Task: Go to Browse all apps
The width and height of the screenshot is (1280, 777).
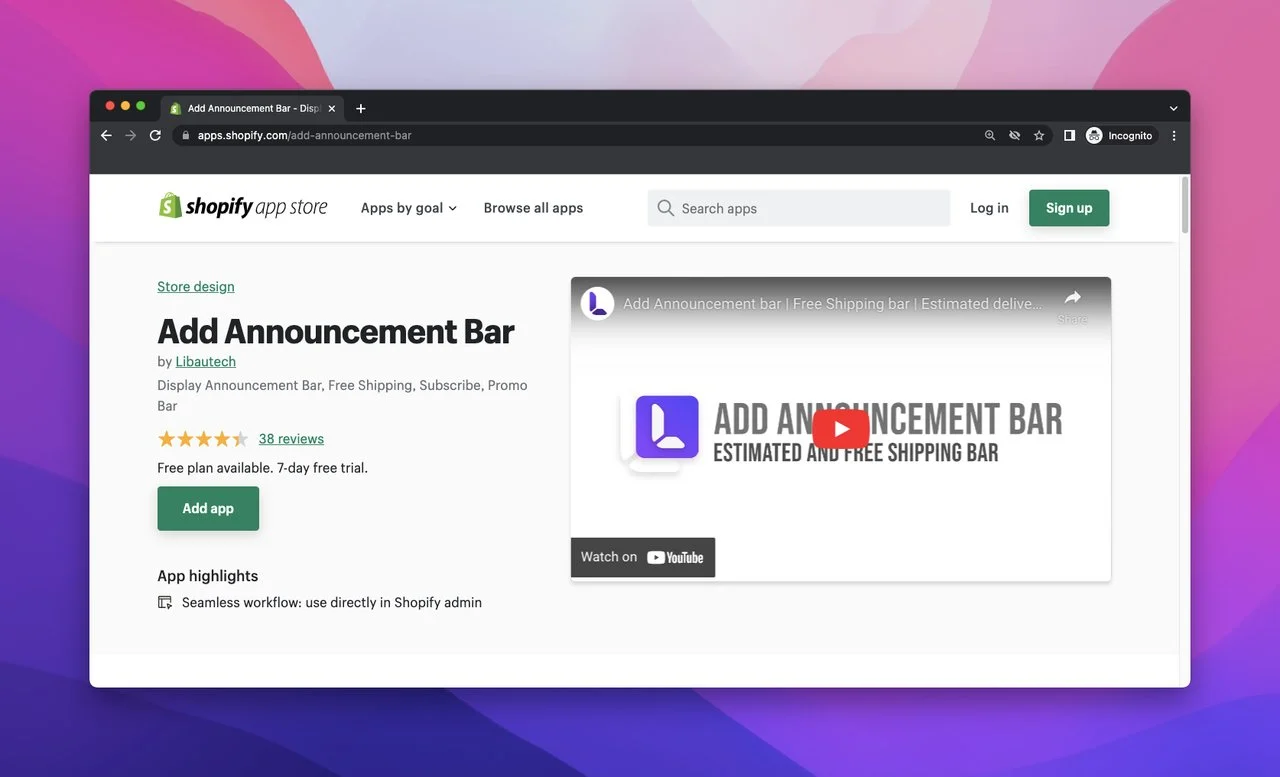Action: [x=533, y=208]
